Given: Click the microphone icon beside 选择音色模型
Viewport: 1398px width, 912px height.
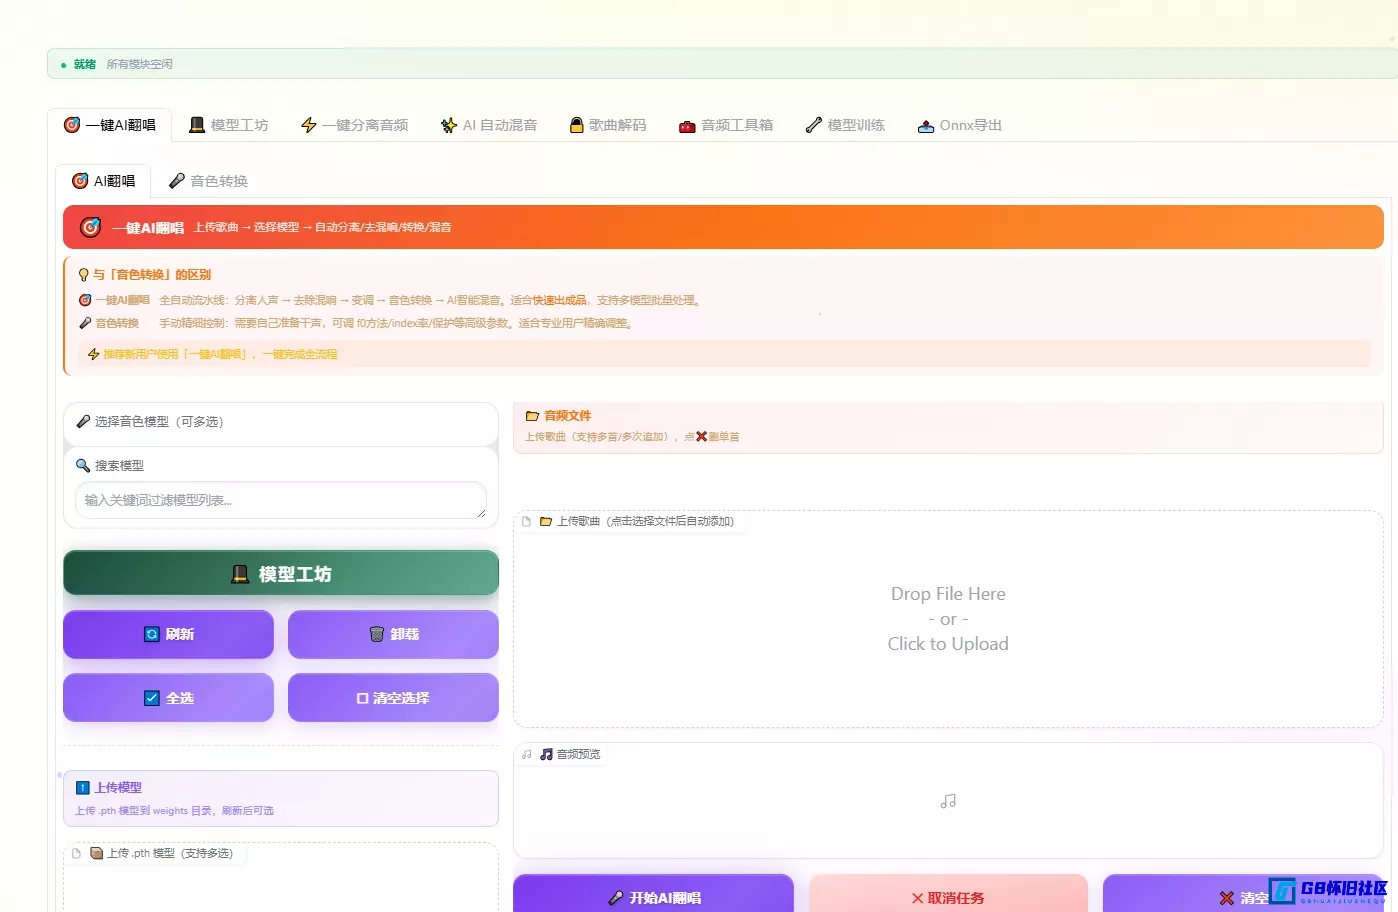Looking at the screenshot, I should 84,421.
